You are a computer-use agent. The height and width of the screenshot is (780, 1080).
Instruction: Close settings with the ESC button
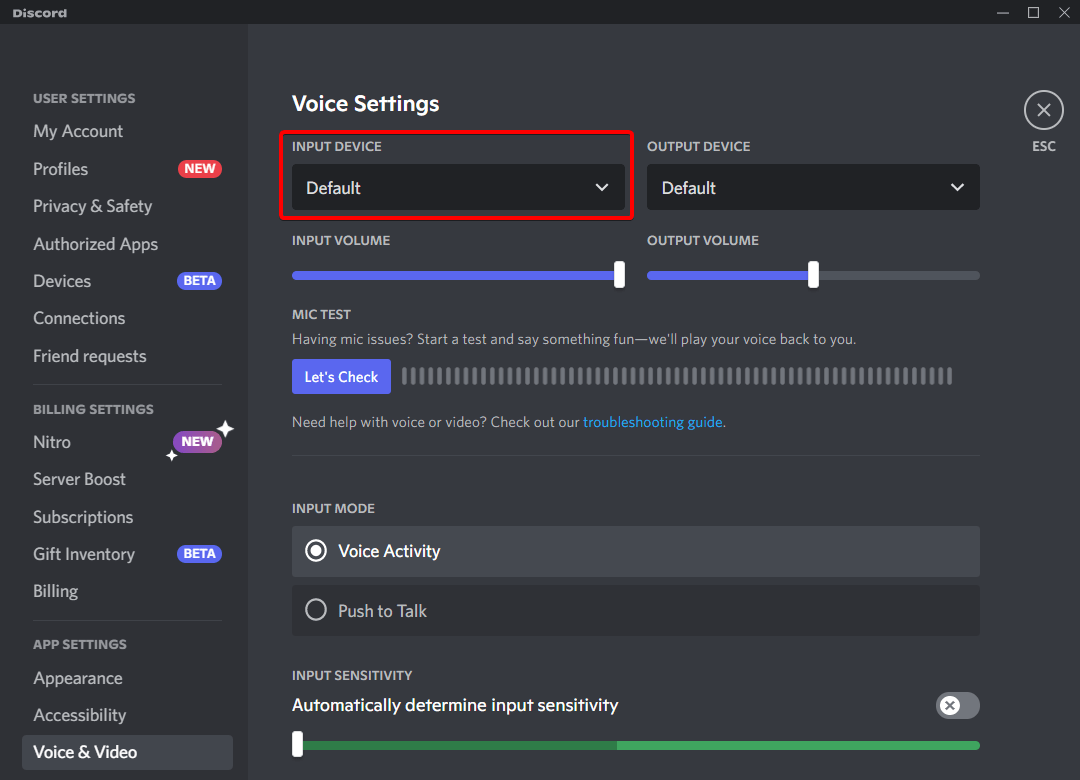1043,110
